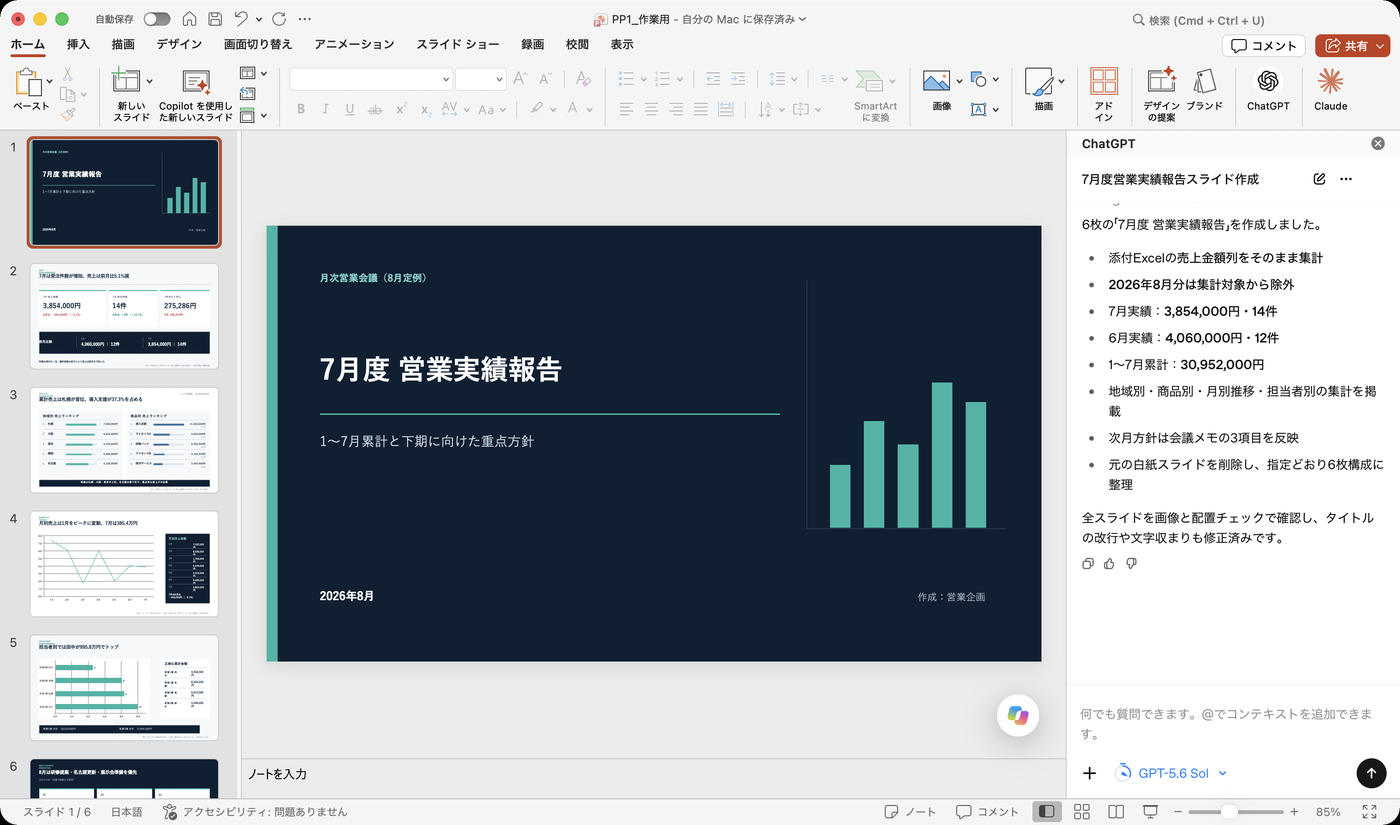Click the zoom slider handle
This screenshot has width=1400, height=825.
pyautogui.click(x=1229, y=812)
